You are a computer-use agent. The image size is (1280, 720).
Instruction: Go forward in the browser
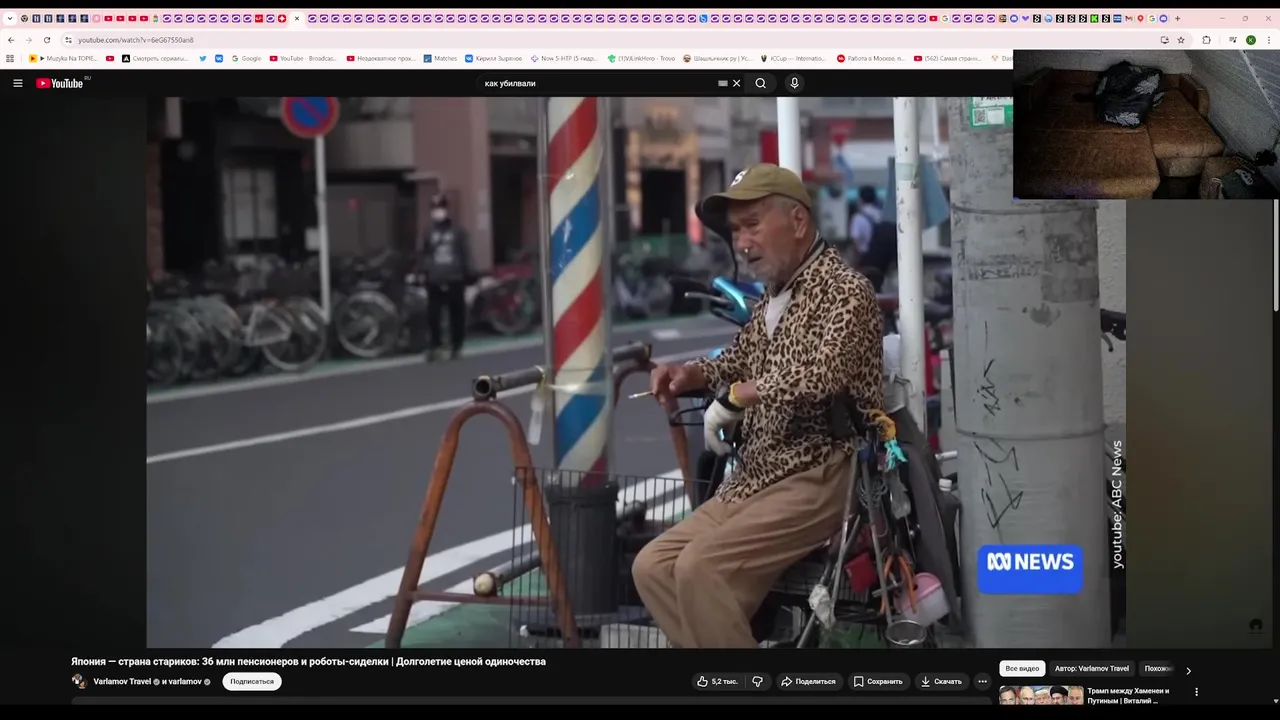pyautogui.click(x=28, y=40)
